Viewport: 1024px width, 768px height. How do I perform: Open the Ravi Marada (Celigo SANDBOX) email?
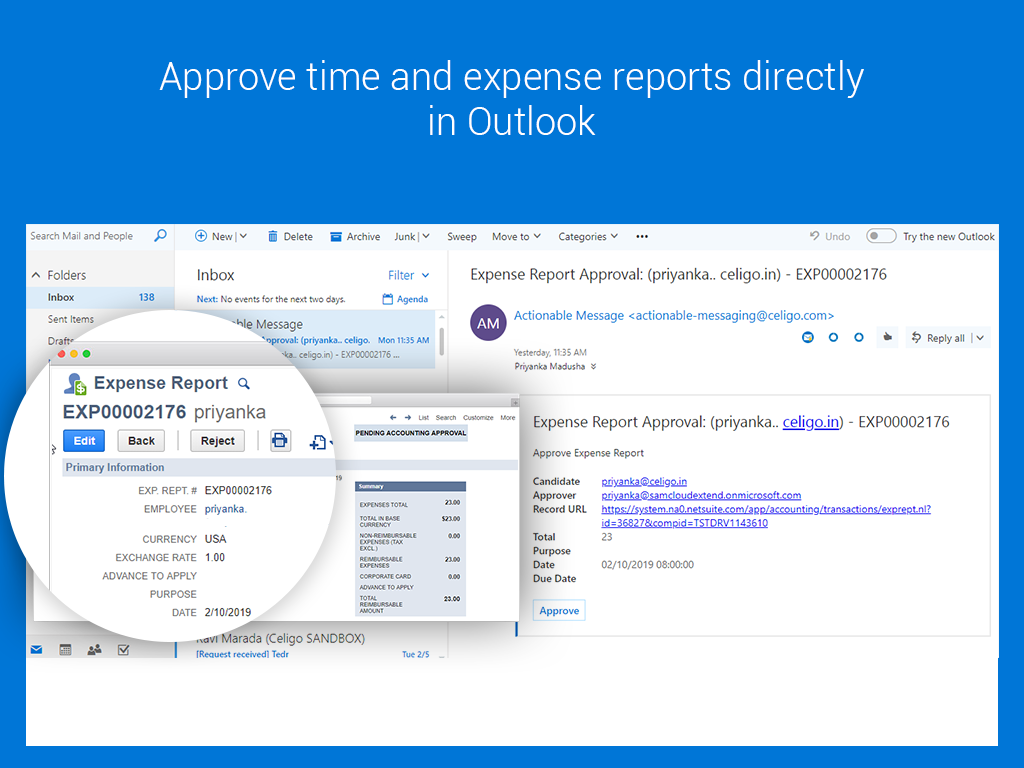(312, 645)
